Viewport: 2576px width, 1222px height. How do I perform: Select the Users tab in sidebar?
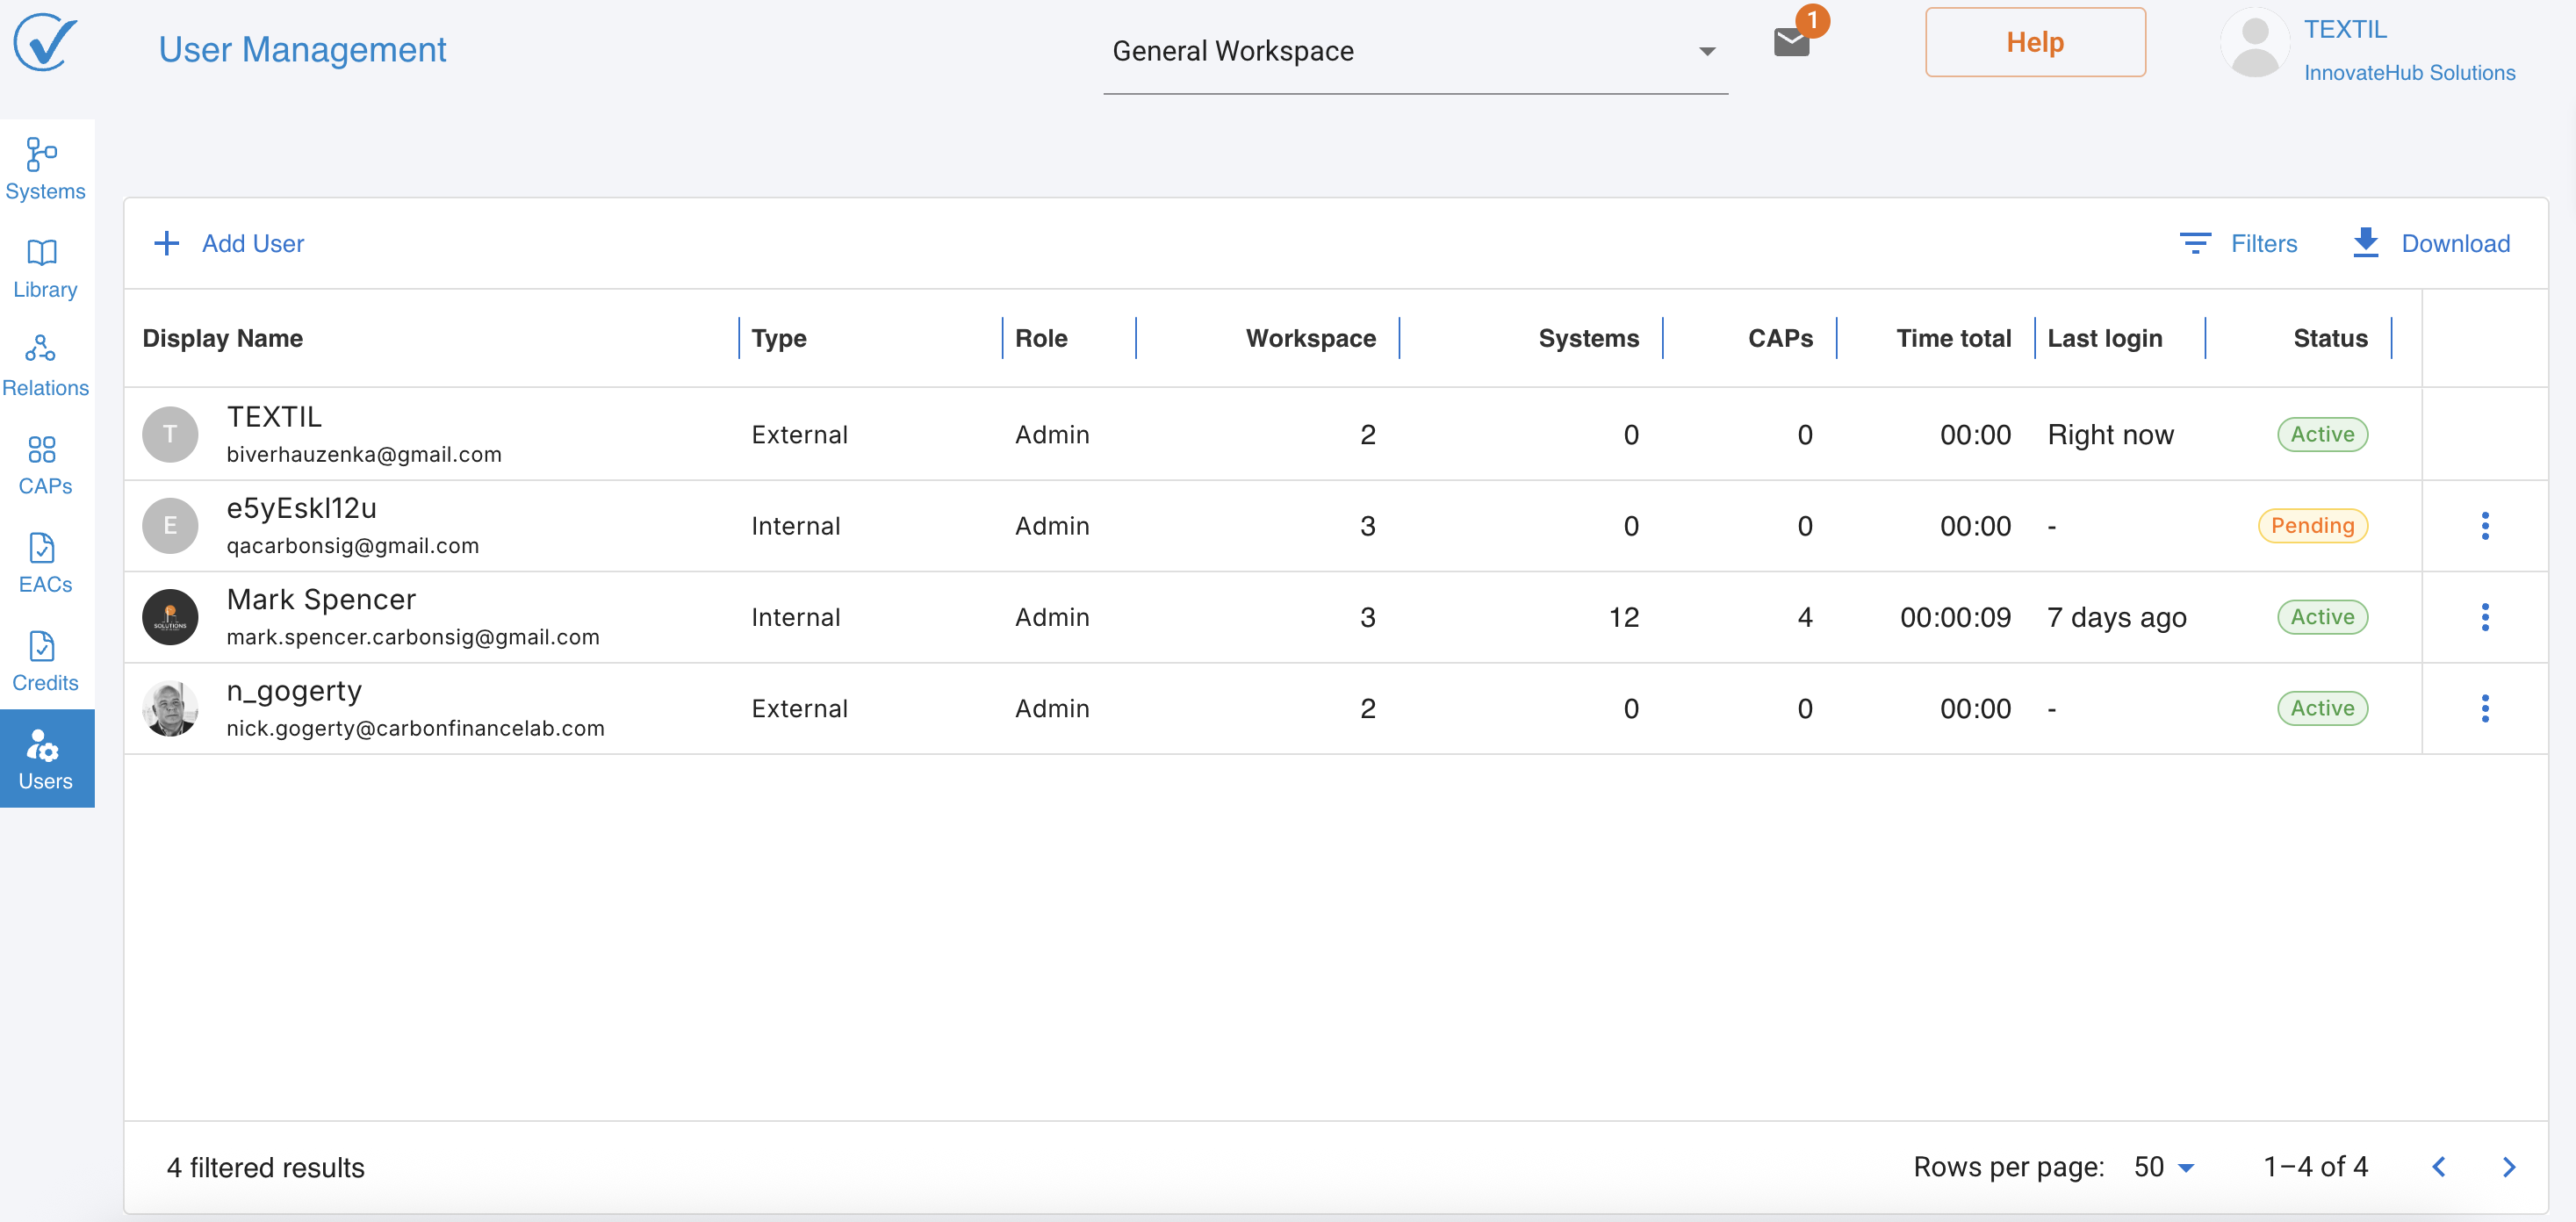pyautogui.click(x=45, y=759)
